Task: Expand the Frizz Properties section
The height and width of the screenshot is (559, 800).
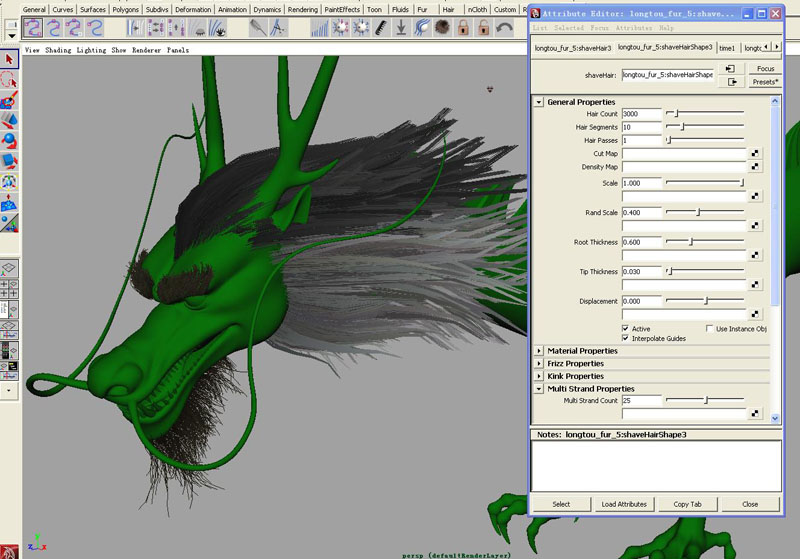Action: pyautogui.click(x=540, y=363)
